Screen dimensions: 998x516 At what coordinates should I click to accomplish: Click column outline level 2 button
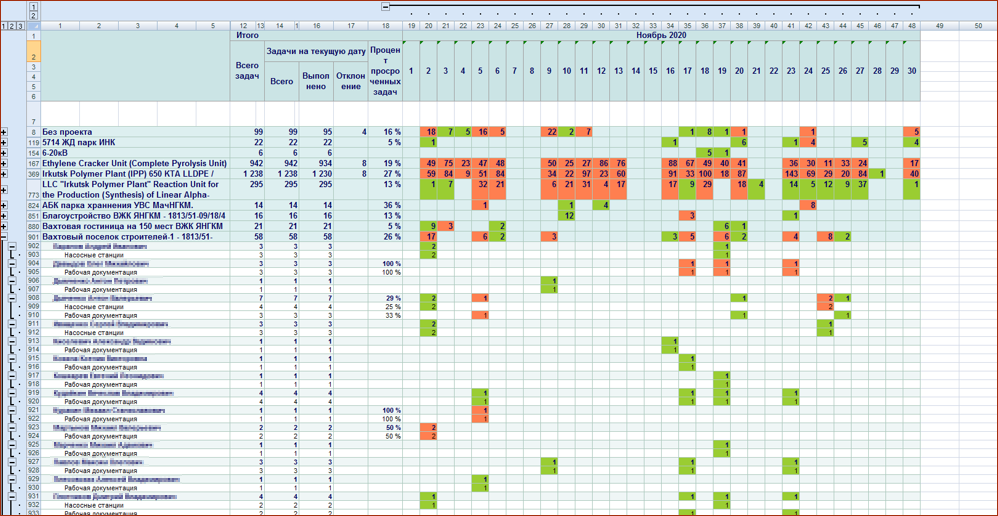pyautogui.click(x=33, y=14)
